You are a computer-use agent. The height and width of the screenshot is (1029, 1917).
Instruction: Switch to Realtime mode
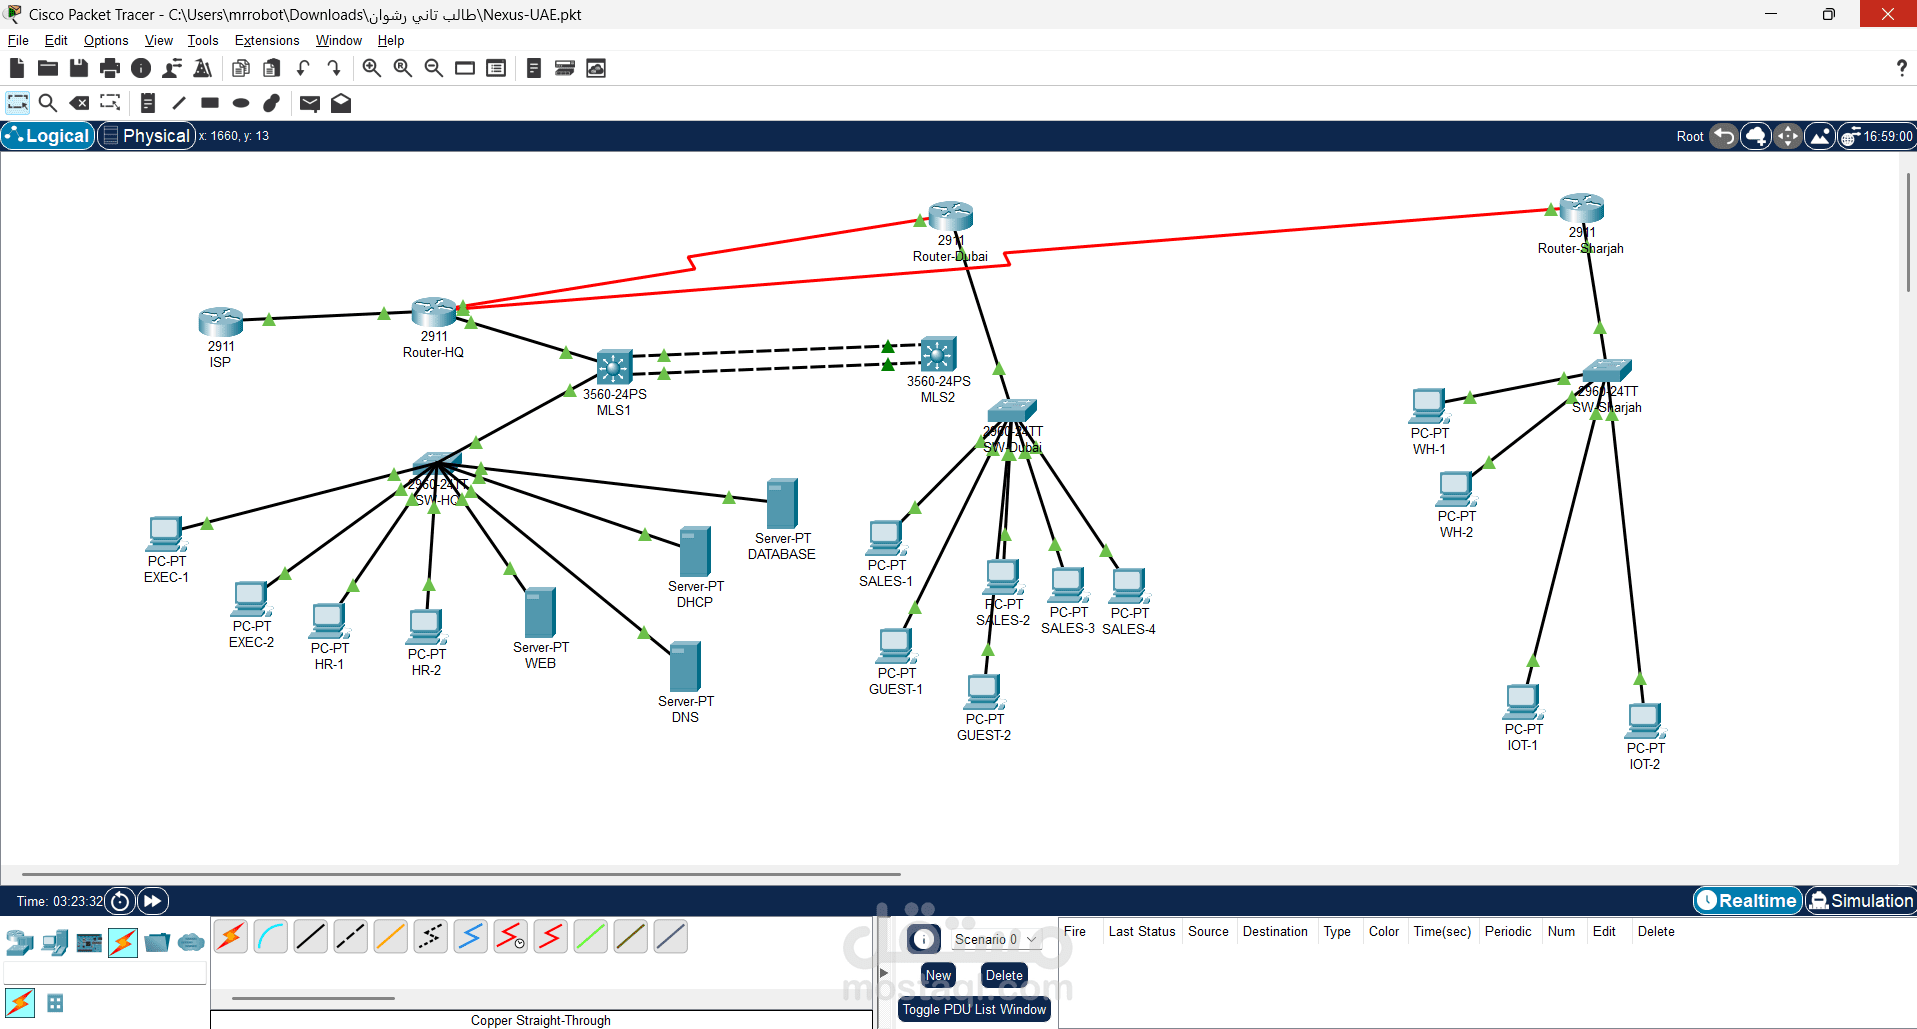point(1748,901)
